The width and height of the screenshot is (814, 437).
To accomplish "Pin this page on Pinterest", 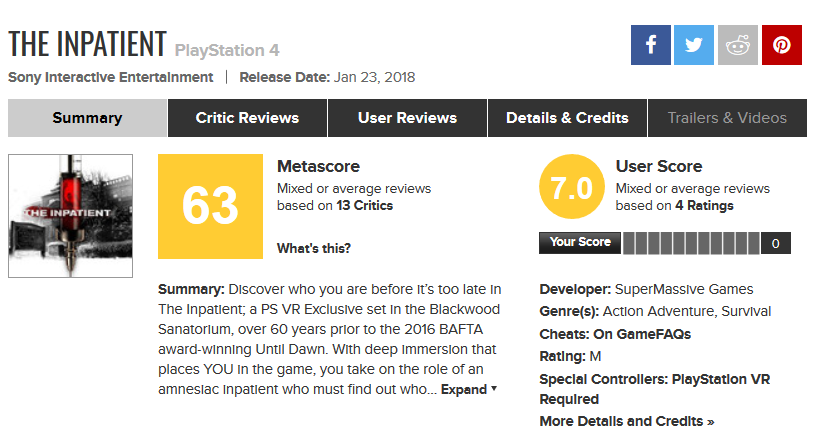I will click(x=782, y=45).
